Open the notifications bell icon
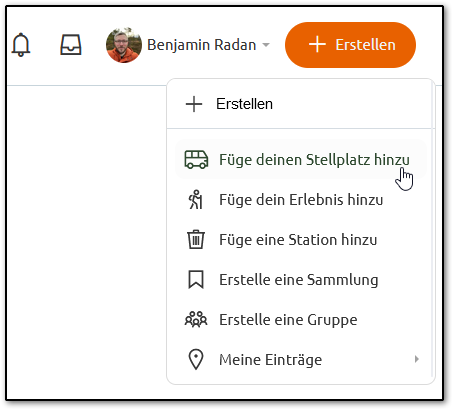 pyautogui.click(x=21, y=45)
